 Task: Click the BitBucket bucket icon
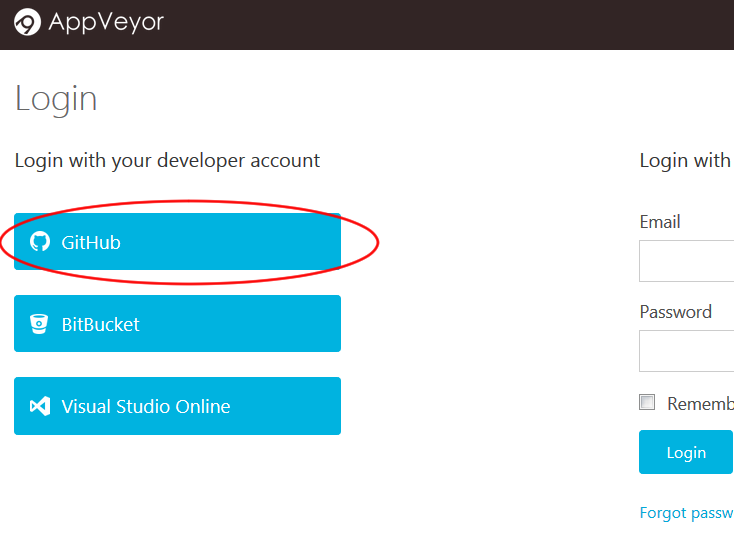click(x=40, y=324)
